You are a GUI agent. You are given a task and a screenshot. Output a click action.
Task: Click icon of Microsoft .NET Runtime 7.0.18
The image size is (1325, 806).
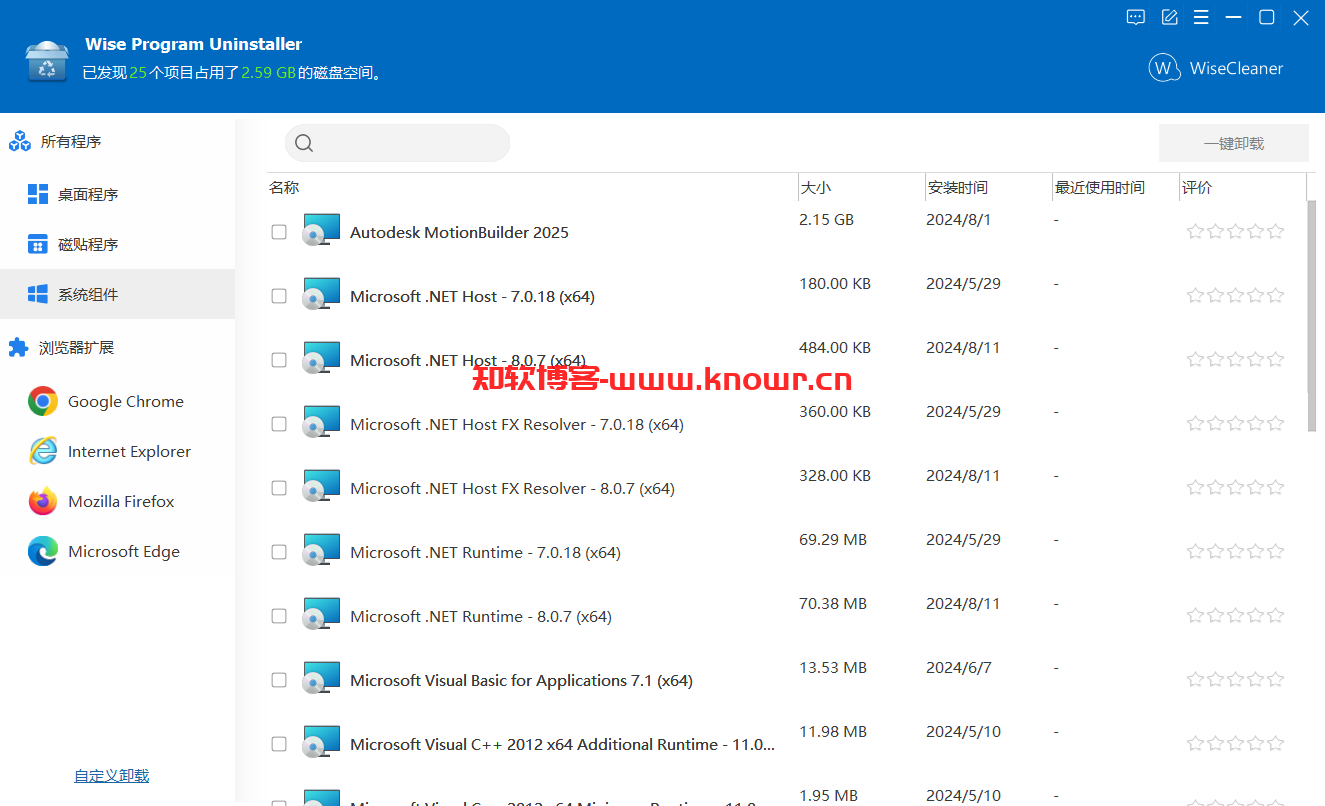tap(321, 551)
